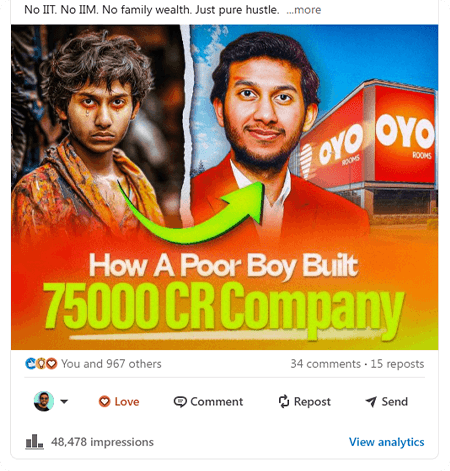This screenshot has width=450, height=471.
Task: Open the OYO poor boy post image
Action: 224,187
